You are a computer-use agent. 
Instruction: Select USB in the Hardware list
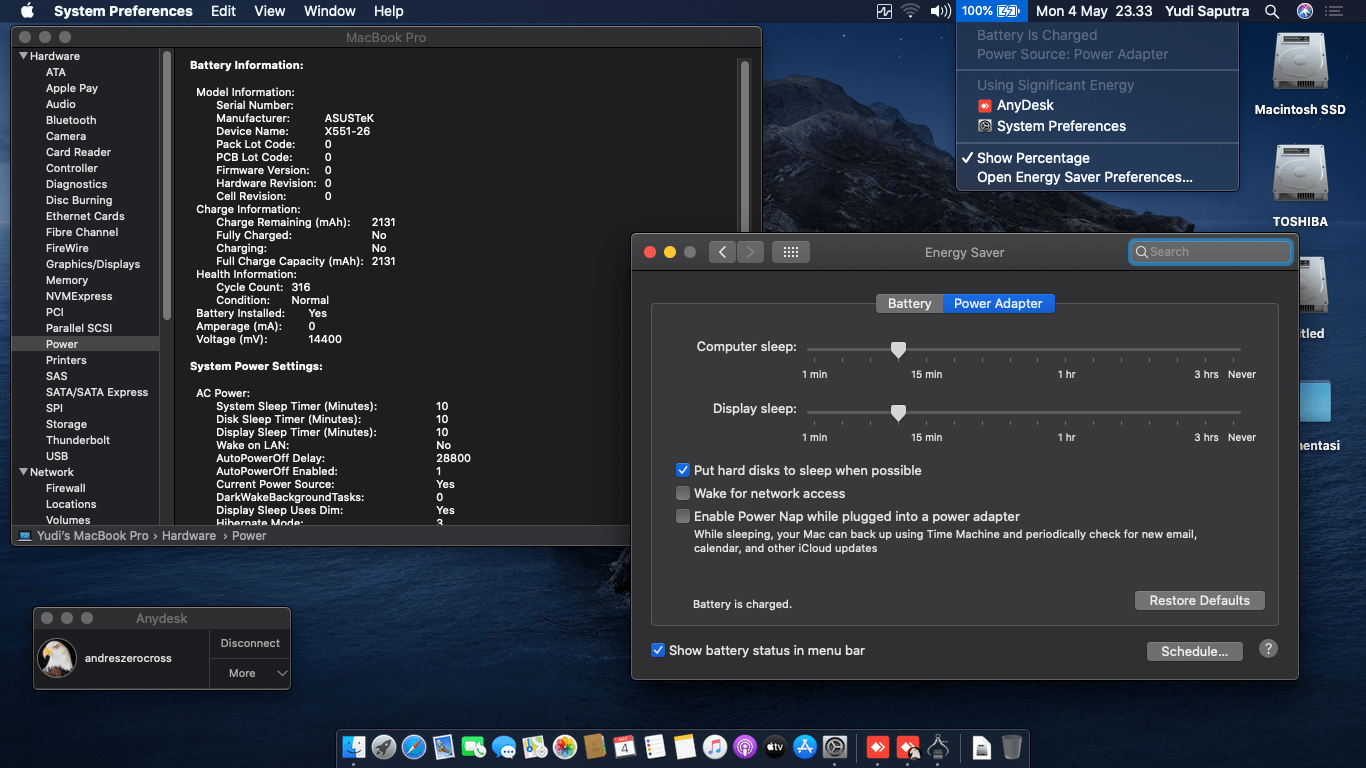click(x=57, y=456)
